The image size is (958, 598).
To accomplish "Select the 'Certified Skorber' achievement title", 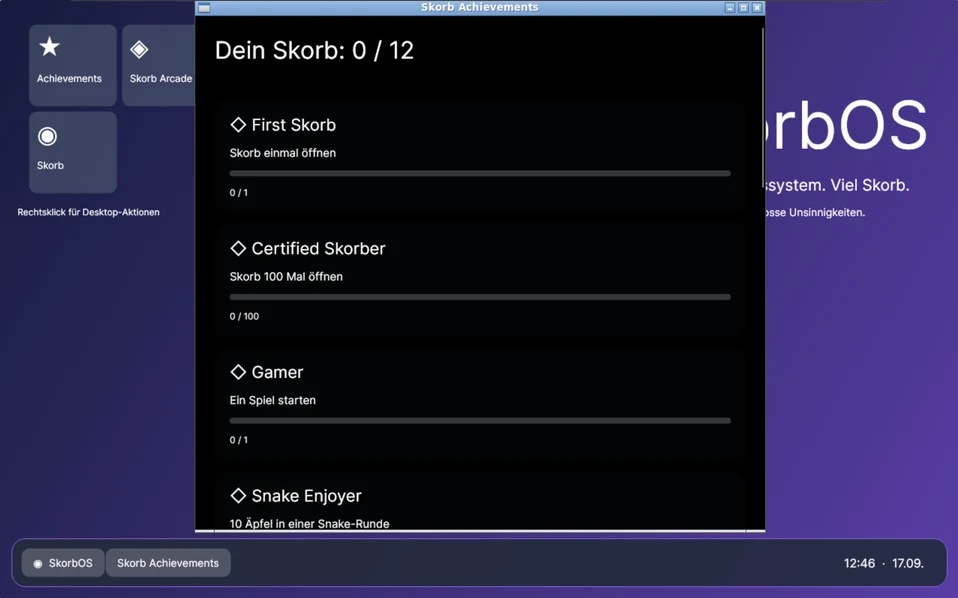I will click(x=318, y=248).
